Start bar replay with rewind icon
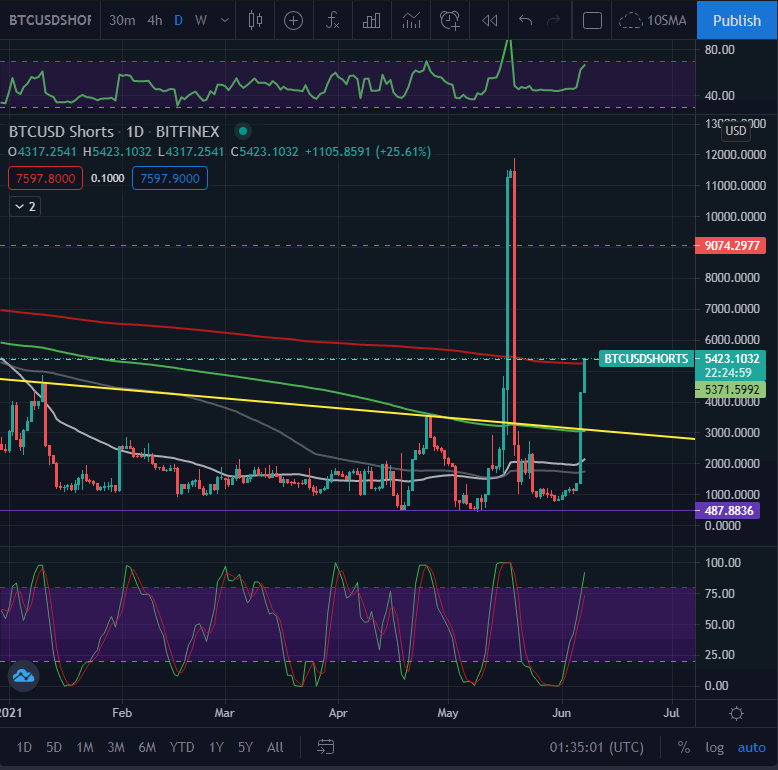The width and height of the screenshot is (778, 770). tap(490, 20)
